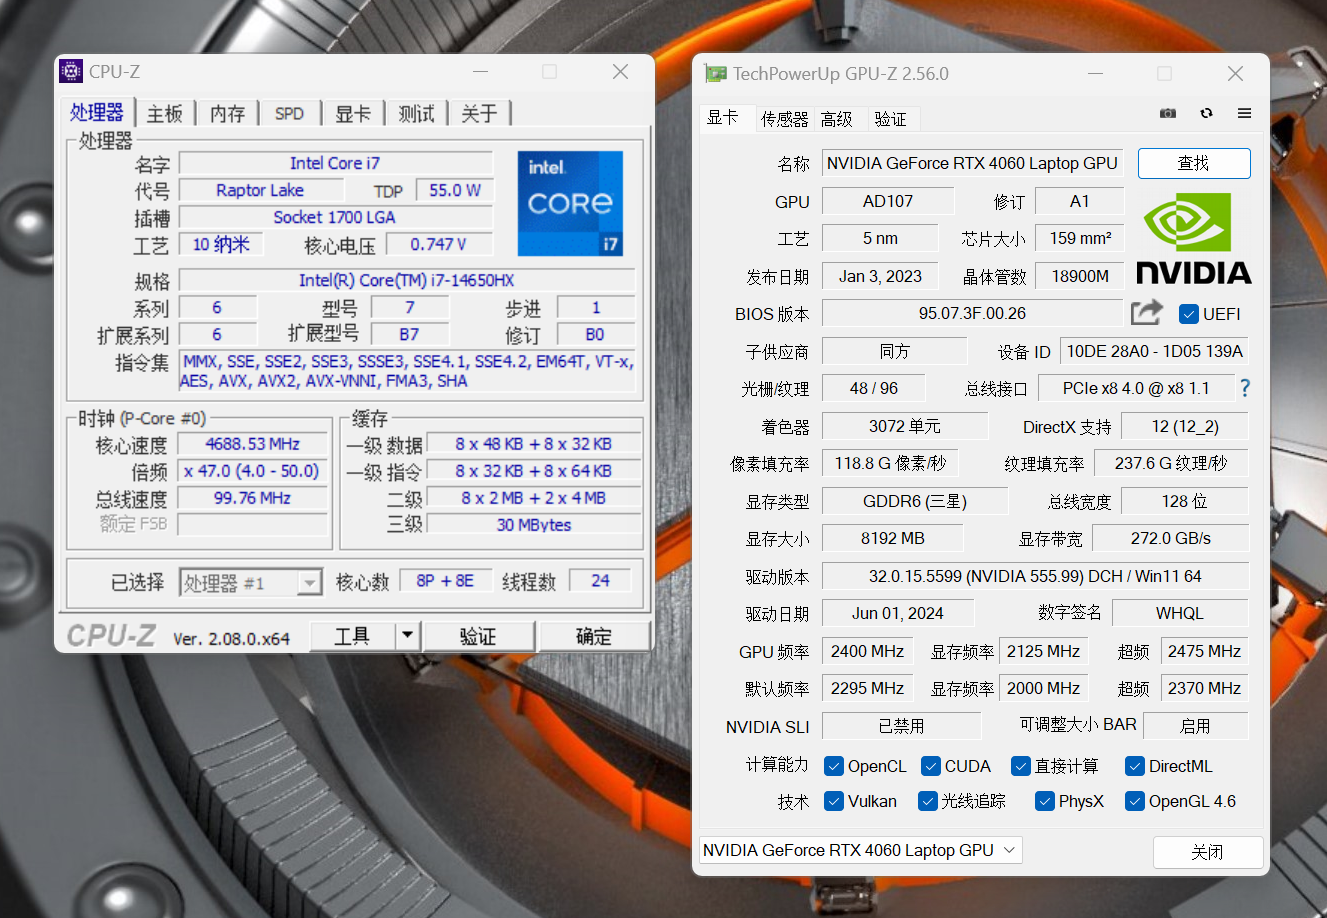The image size is (1327, 918).
Task: Click the GPU-Z refresh icon
Action: point(1206,114)
